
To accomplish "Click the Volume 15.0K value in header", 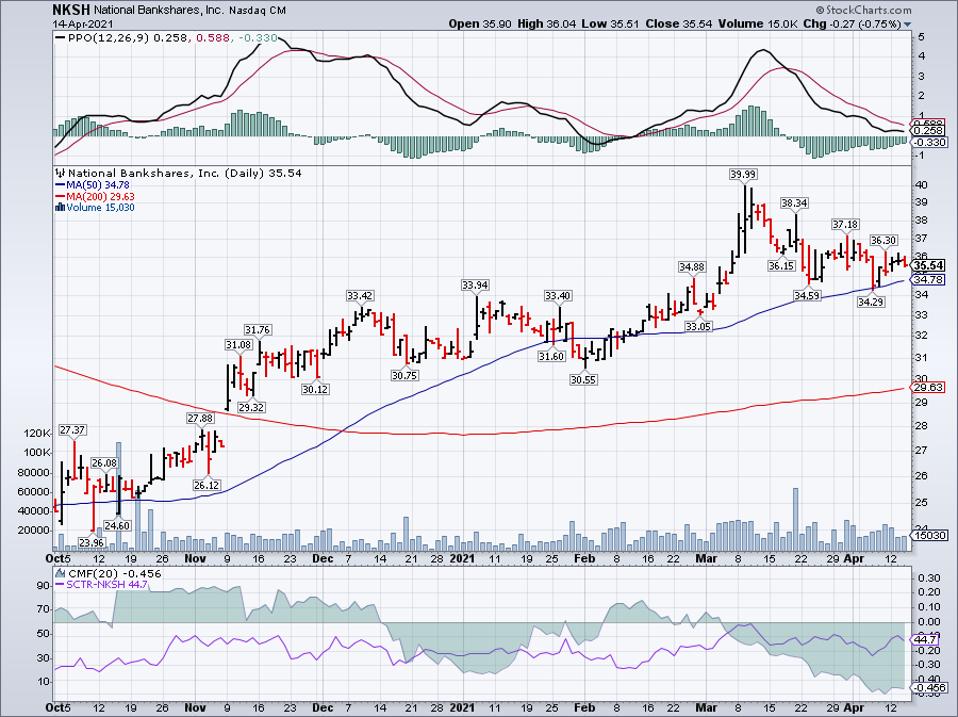I will click(x=758, y=24).
